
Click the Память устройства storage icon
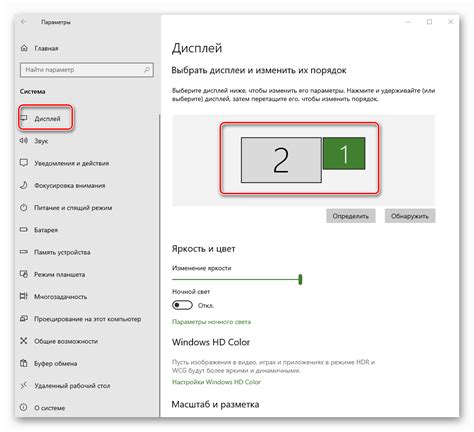pos(24,252)
